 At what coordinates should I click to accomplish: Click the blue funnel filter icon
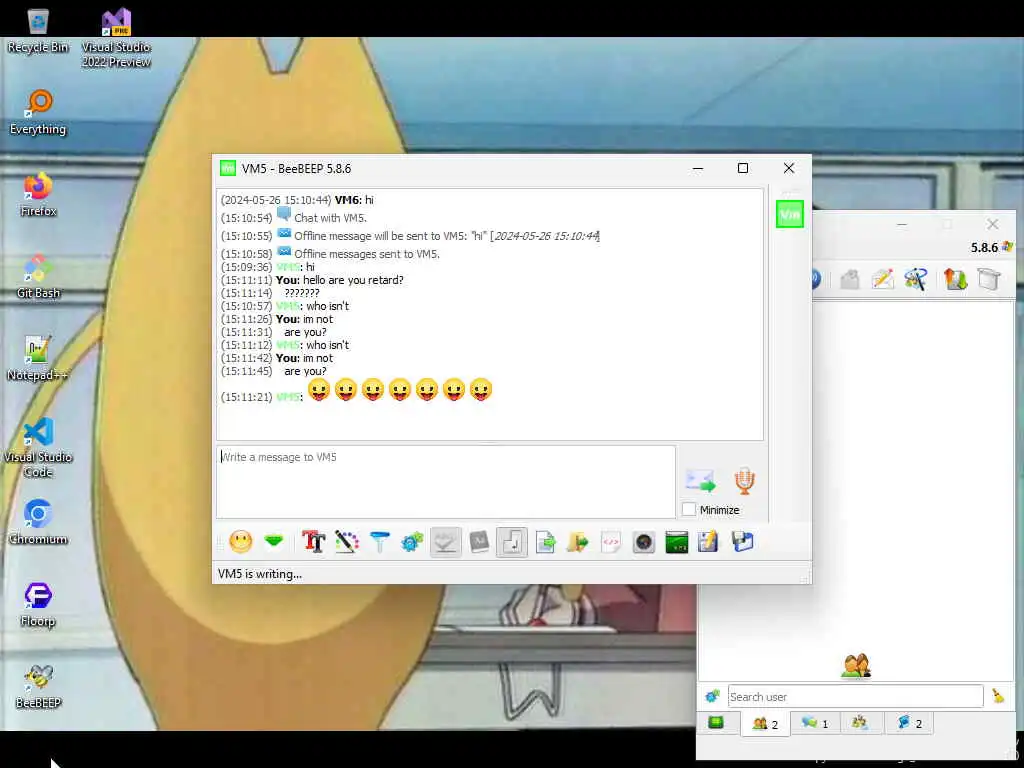(x=379, y=541)
